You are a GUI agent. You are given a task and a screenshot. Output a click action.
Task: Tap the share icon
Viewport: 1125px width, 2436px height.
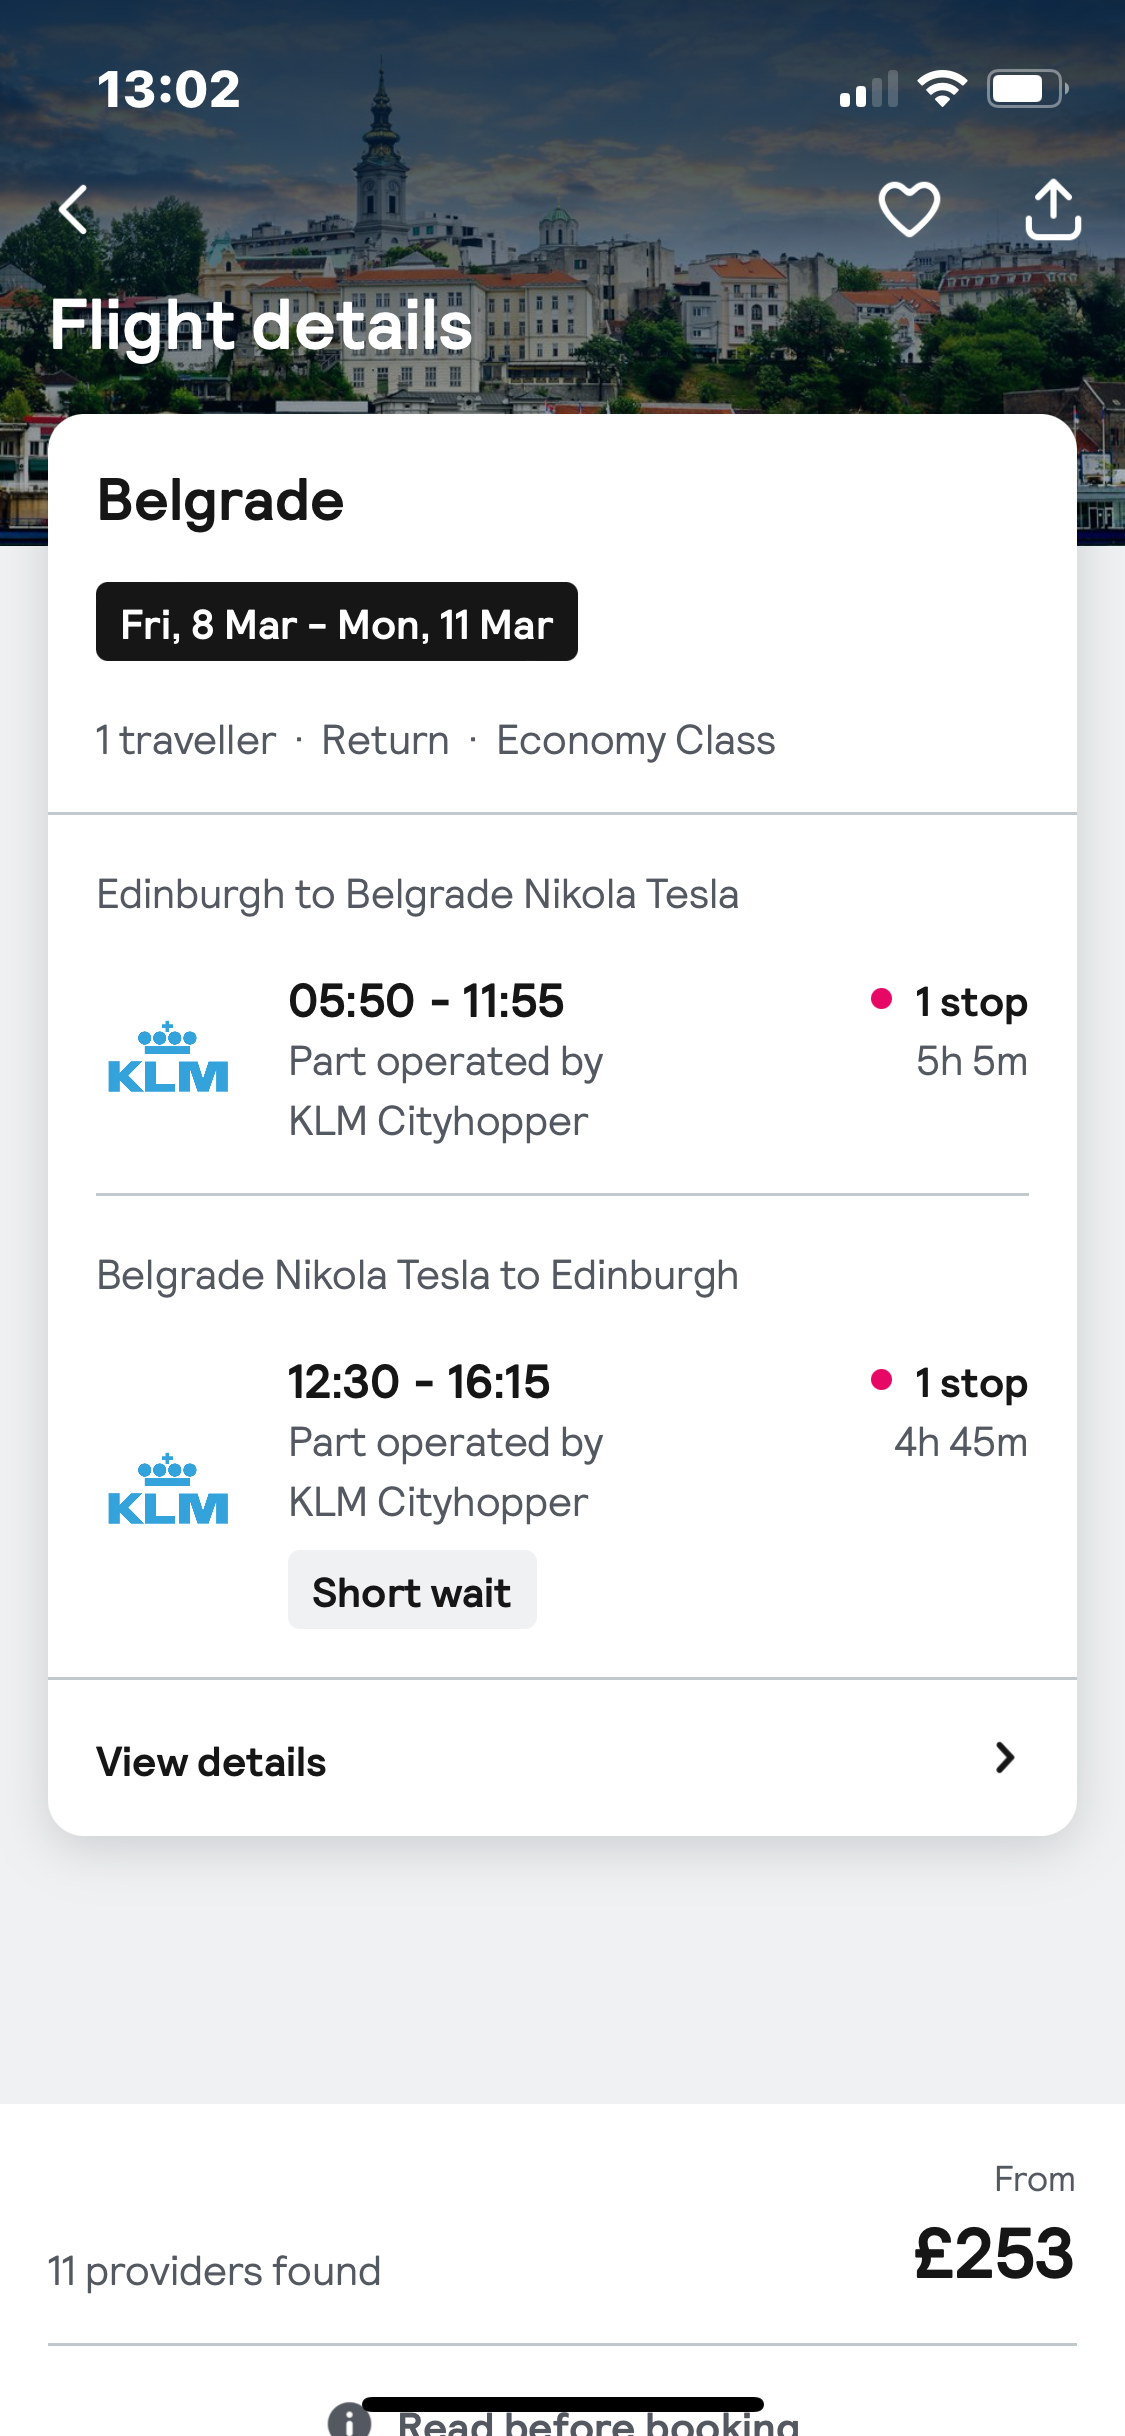tap(1053, 209)
